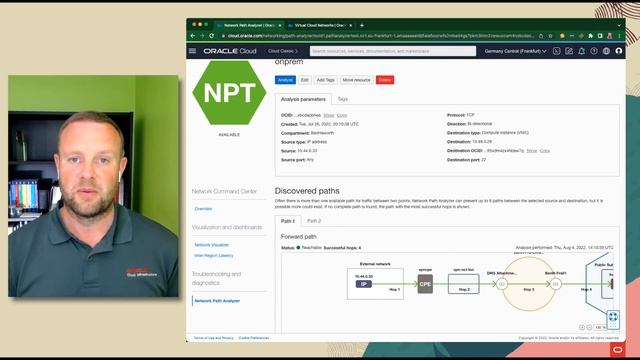Open the Terms of Use and Privacy link
Viewport: 640px width, 360px height.
213,338
